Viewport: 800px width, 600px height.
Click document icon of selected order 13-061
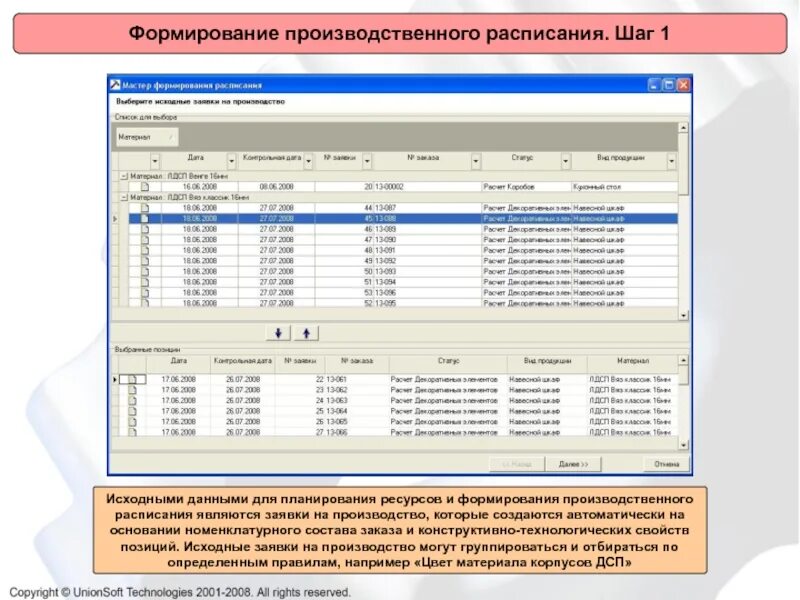tap(132, 380)
